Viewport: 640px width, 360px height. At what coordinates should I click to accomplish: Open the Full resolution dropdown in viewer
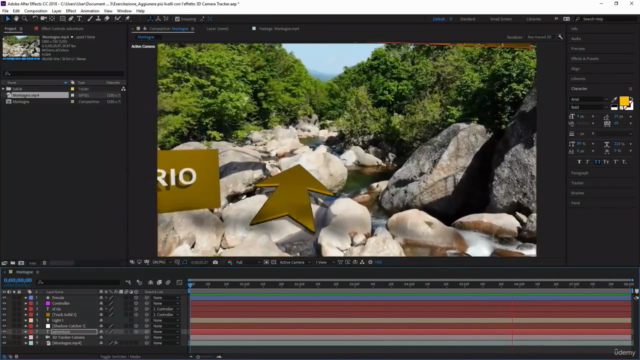[x=249, y=262]
